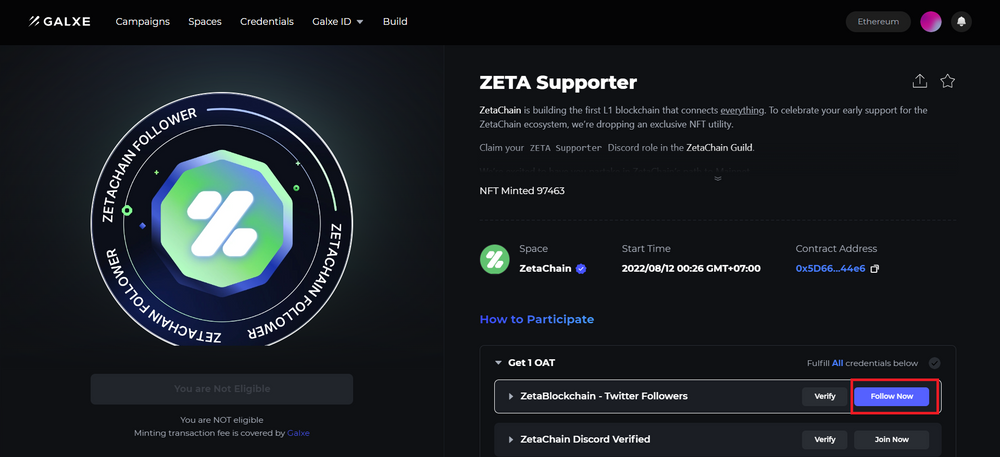Click the Follow Now button
1000x457 pixels.
point(892,396)
